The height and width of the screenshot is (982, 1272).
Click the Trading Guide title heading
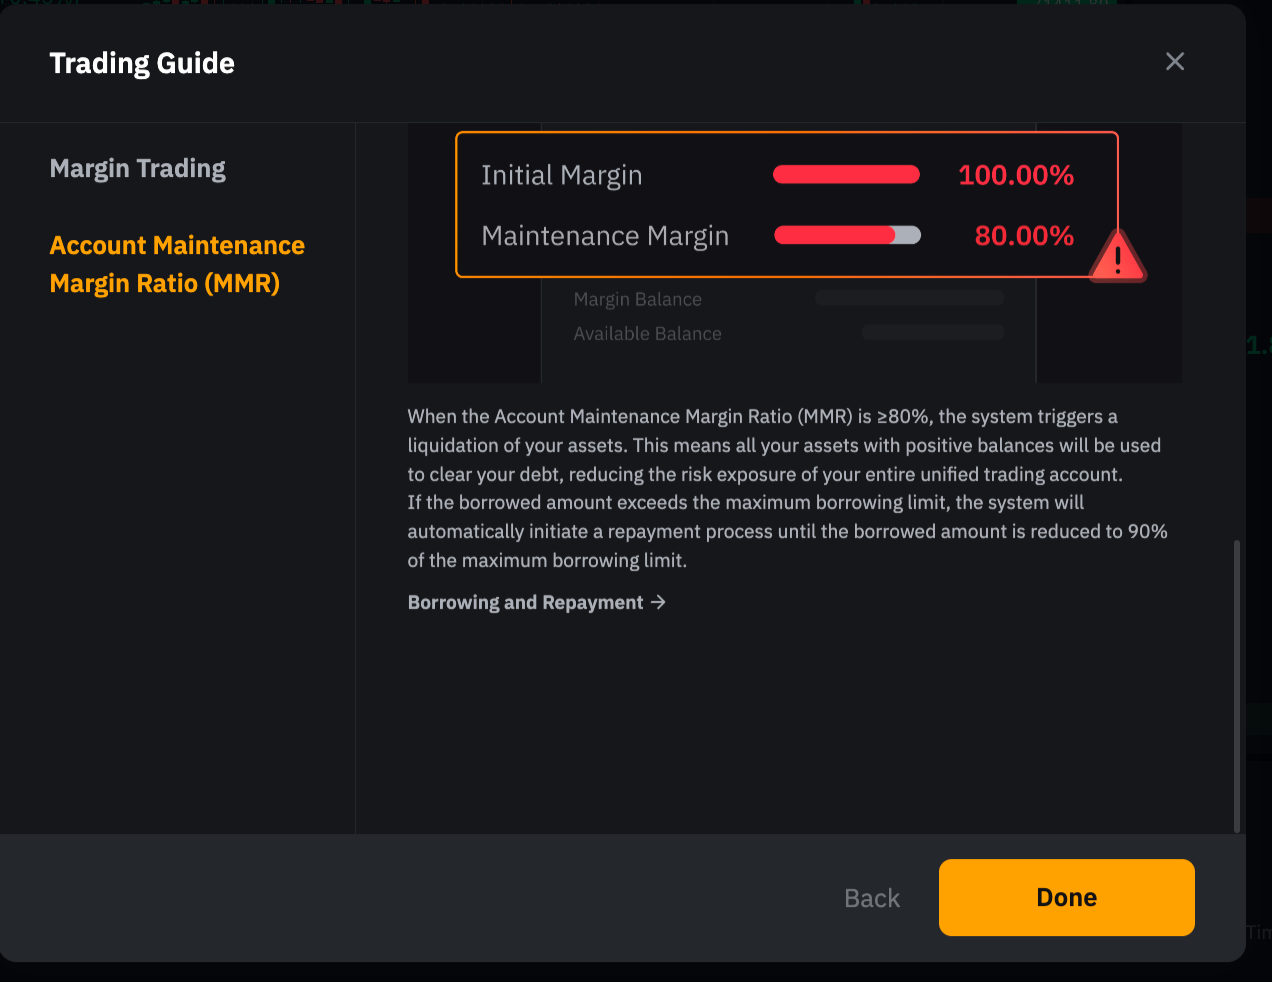142,63
